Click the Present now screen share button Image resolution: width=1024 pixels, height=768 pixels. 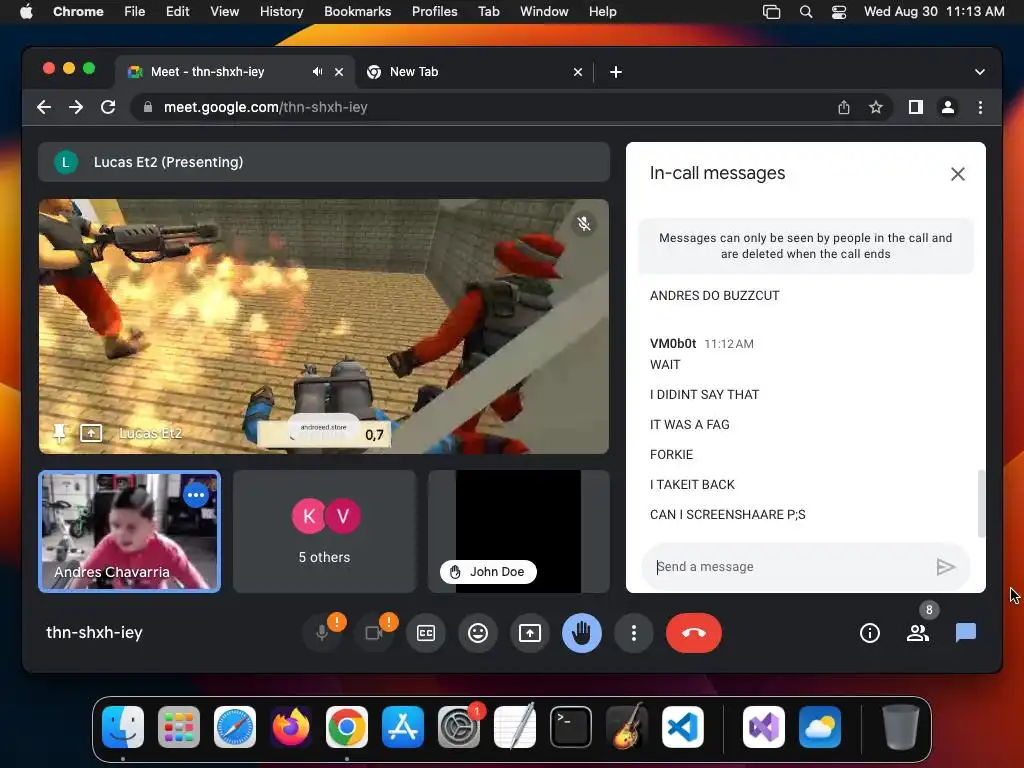[x=530, y=633]
